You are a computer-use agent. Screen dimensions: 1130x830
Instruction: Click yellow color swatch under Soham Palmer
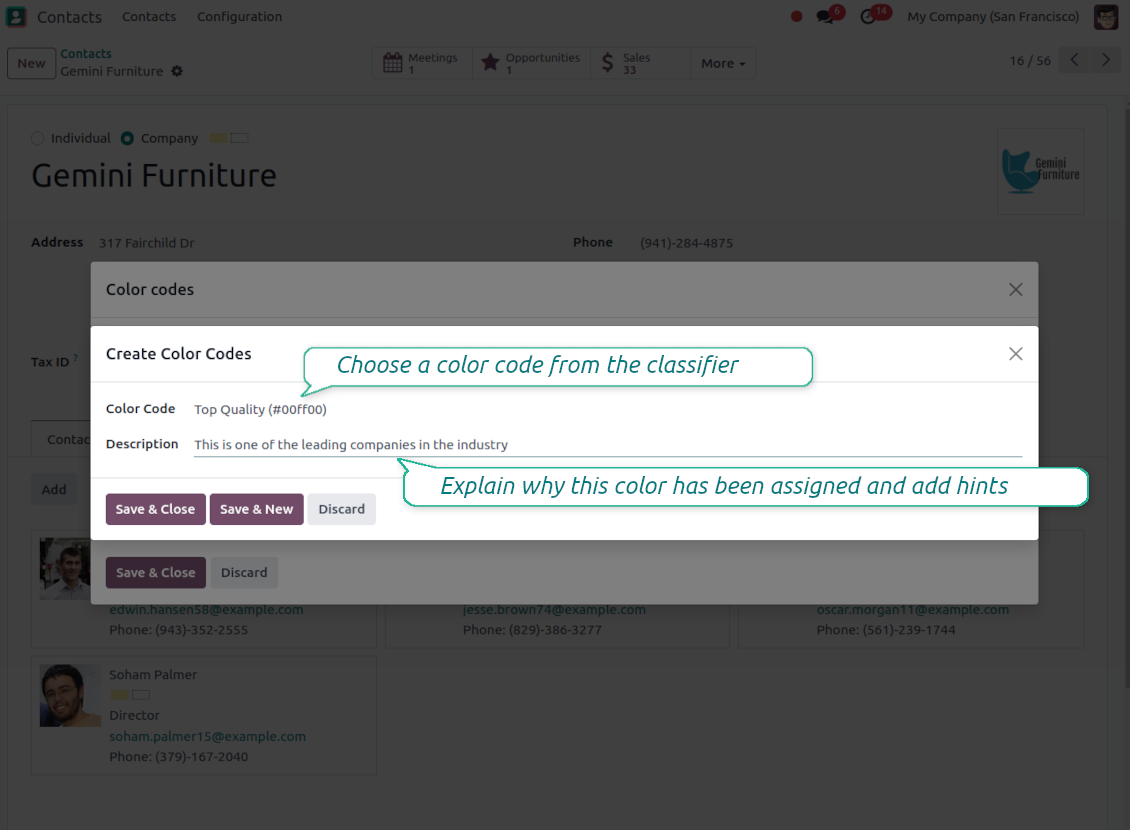[119, 695]
